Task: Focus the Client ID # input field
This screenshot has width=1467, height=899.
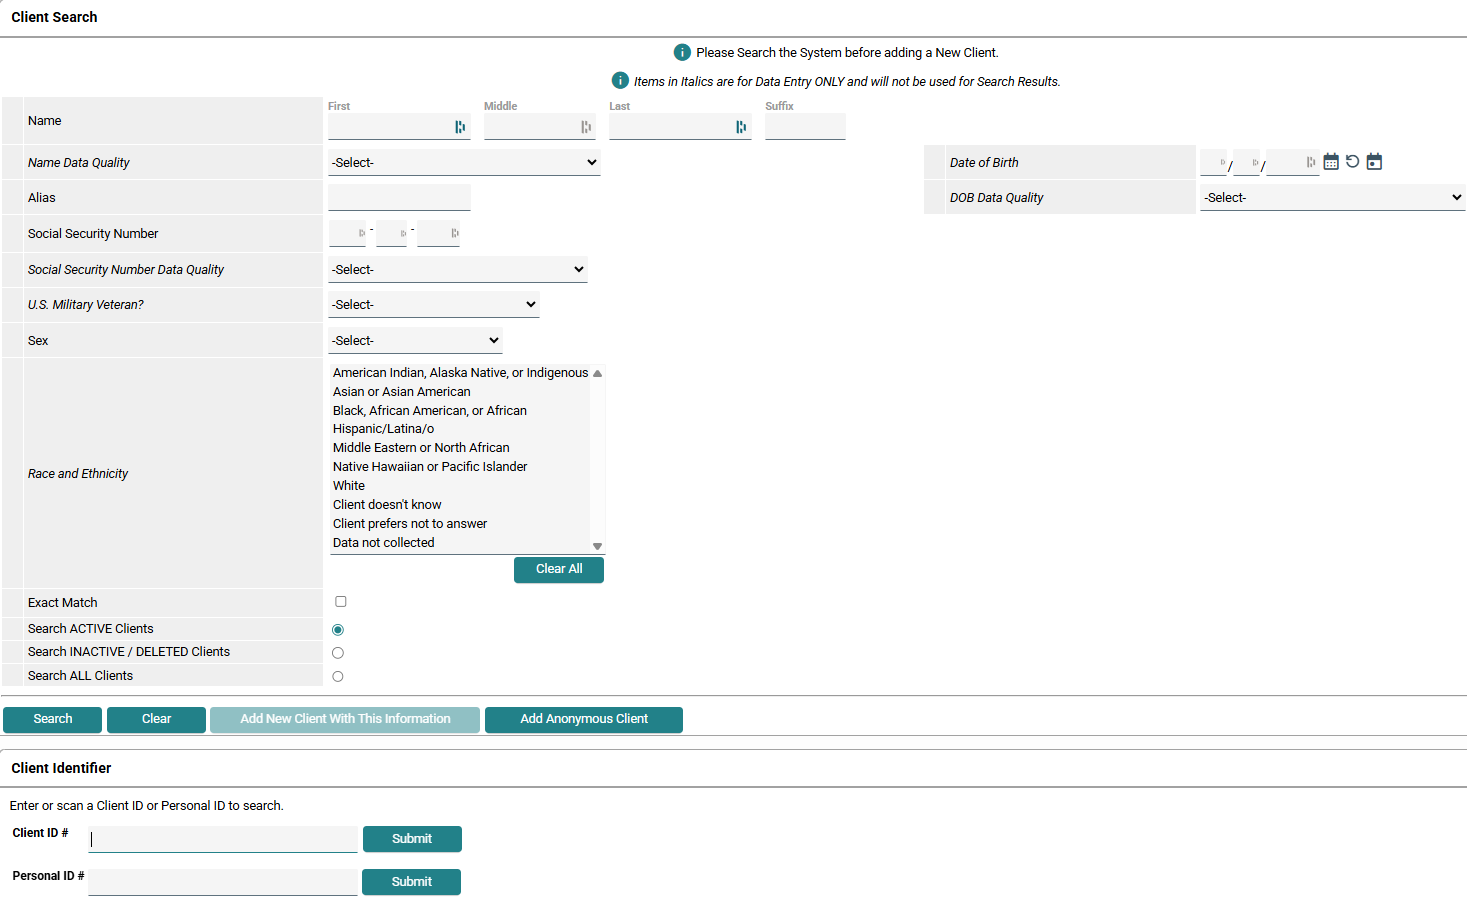Action: (x=223, y=839)
